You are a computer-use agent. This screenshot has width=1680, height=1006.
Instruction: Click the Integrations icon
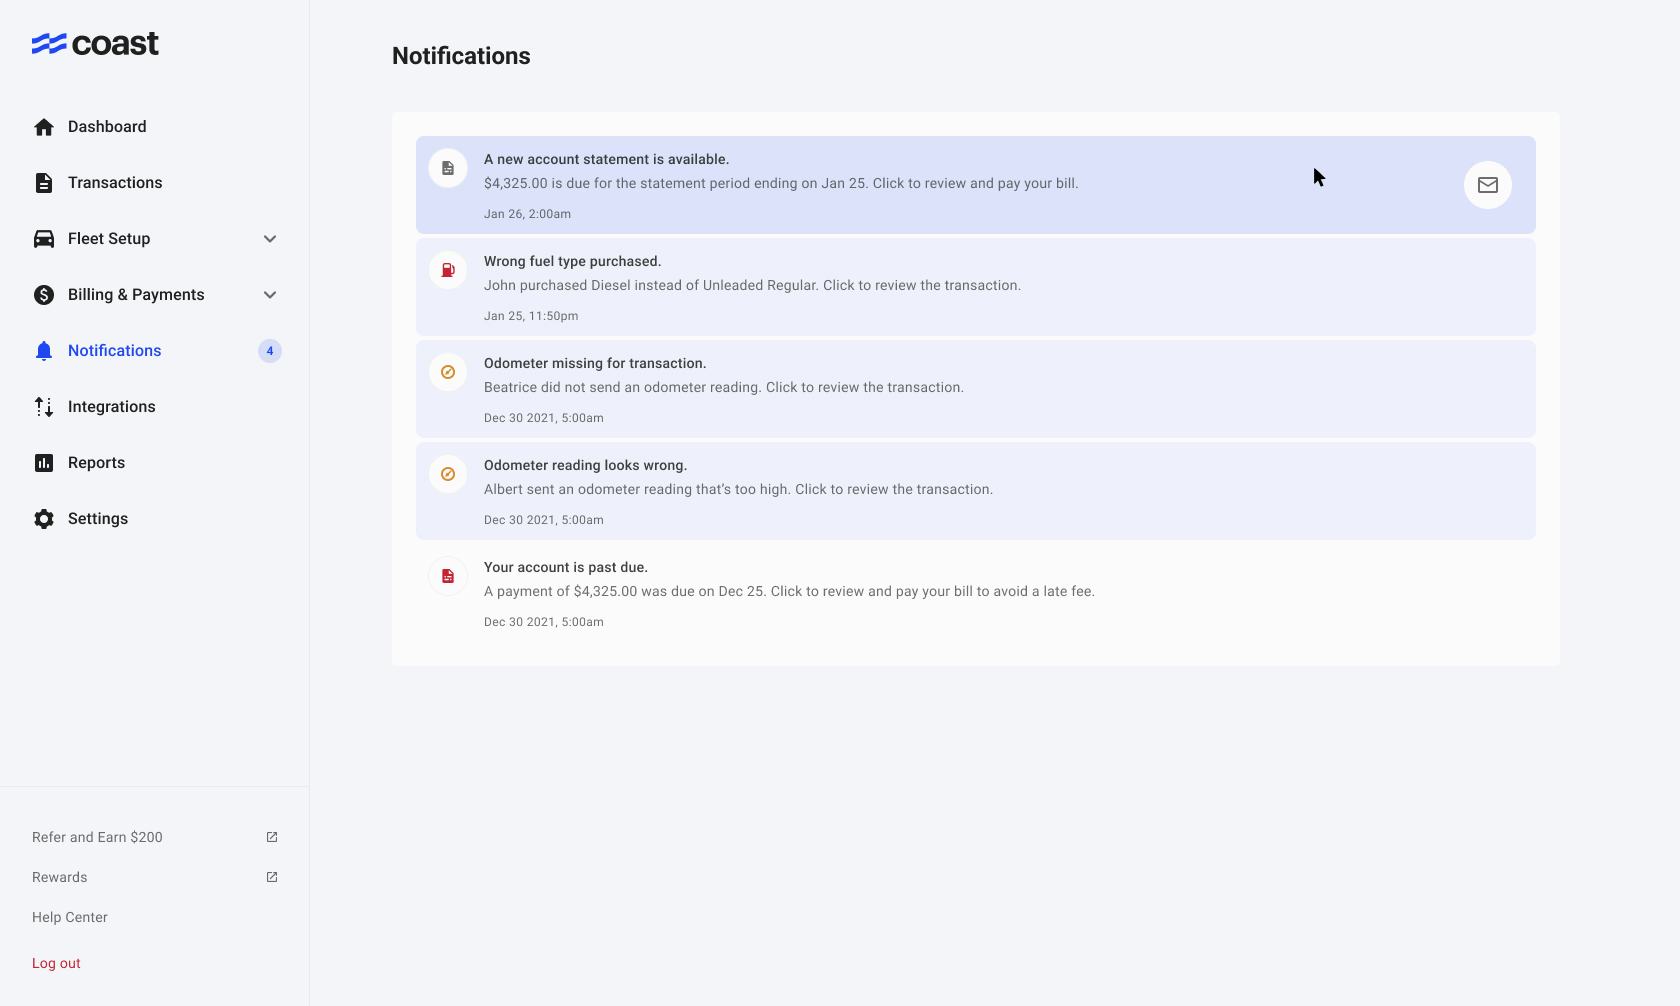[44, 406]
